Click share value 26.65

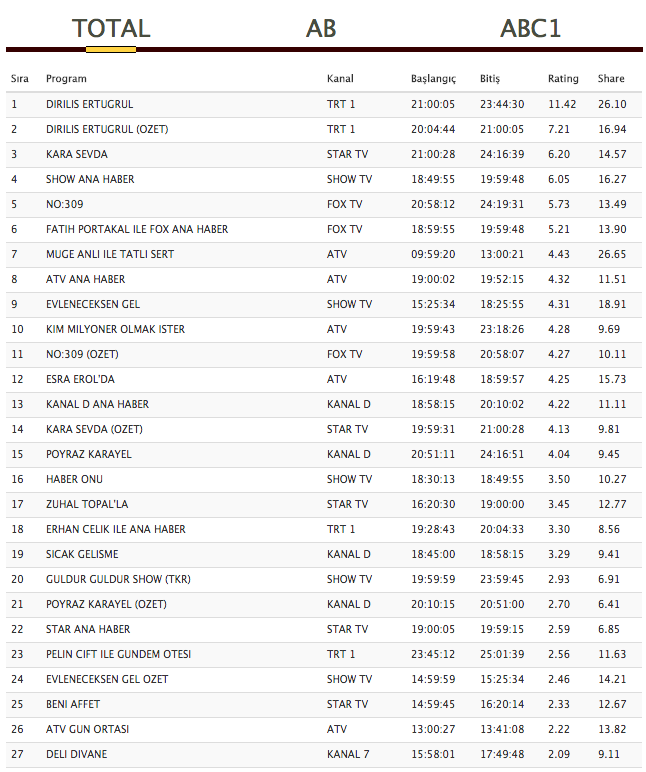[x=612, y=255]
